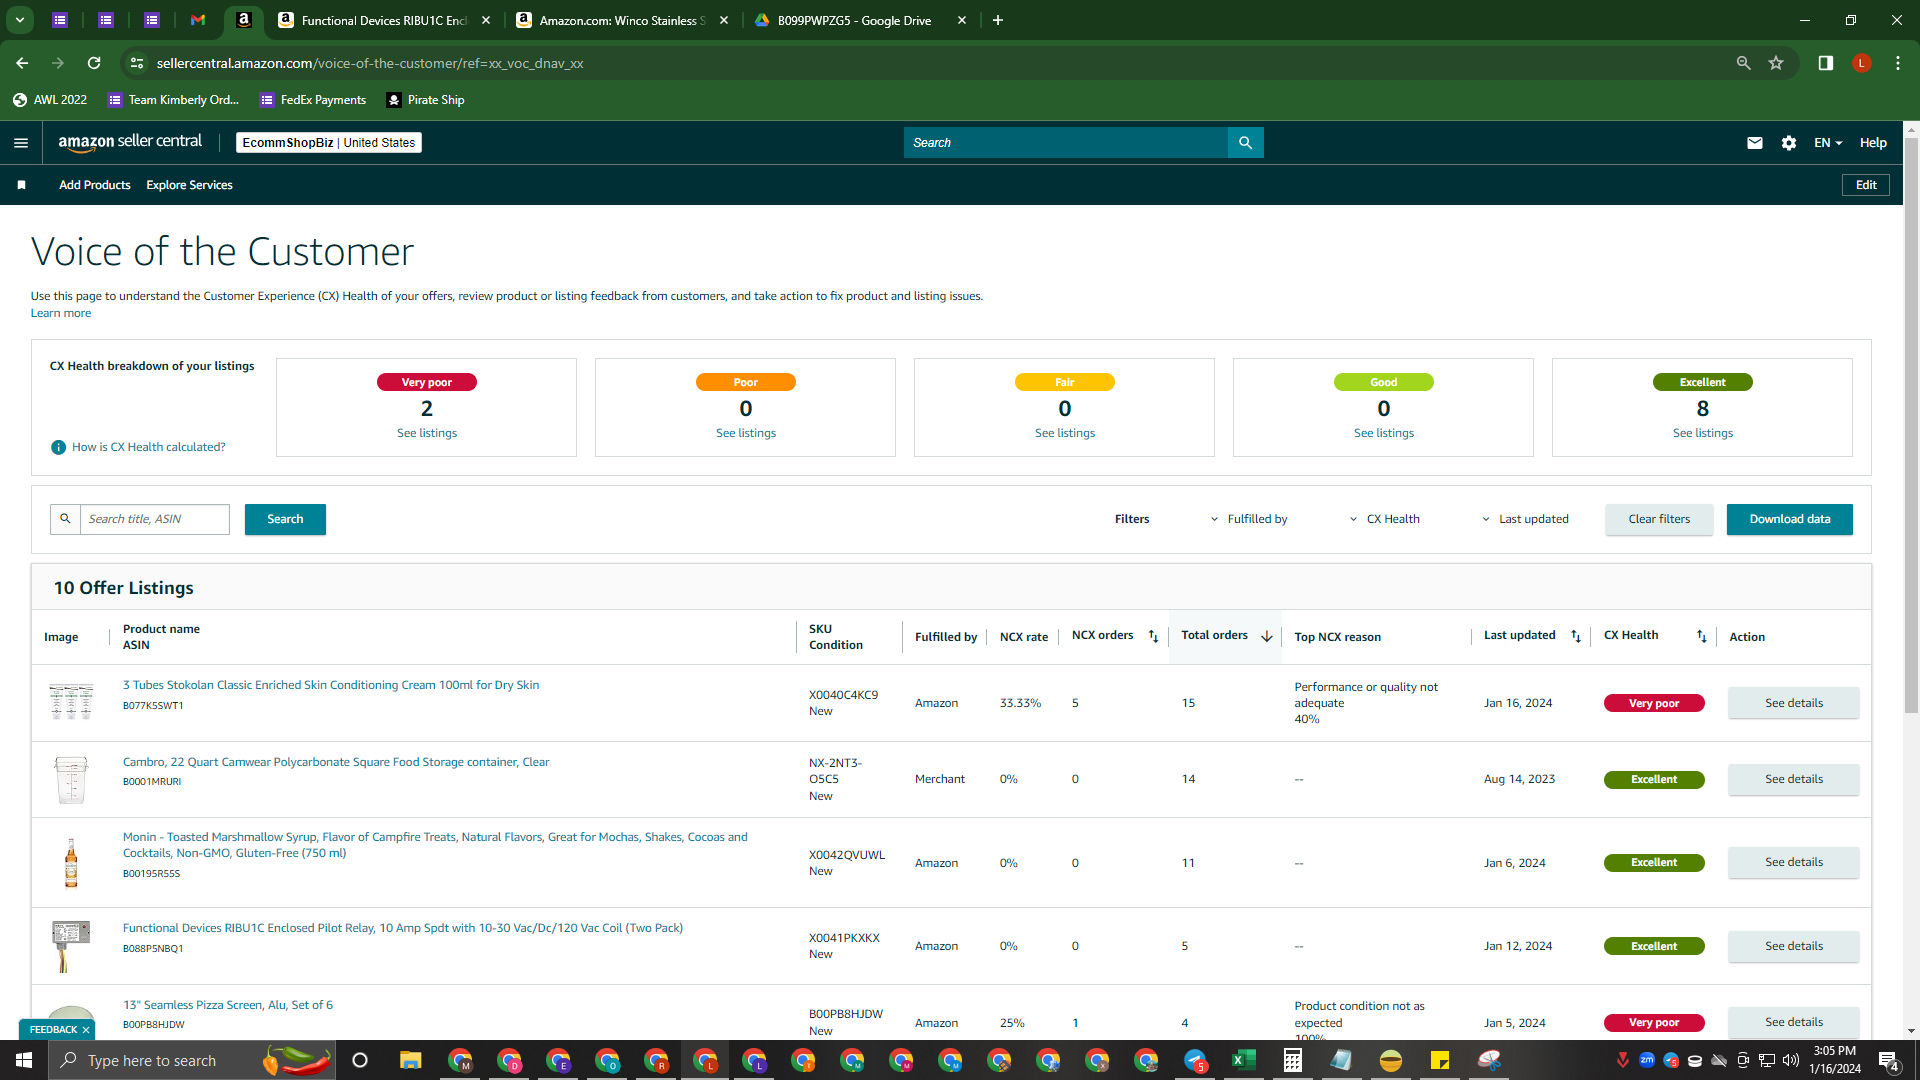
Task: Sort by Total orders down arrow
Action: [1267, 637]
